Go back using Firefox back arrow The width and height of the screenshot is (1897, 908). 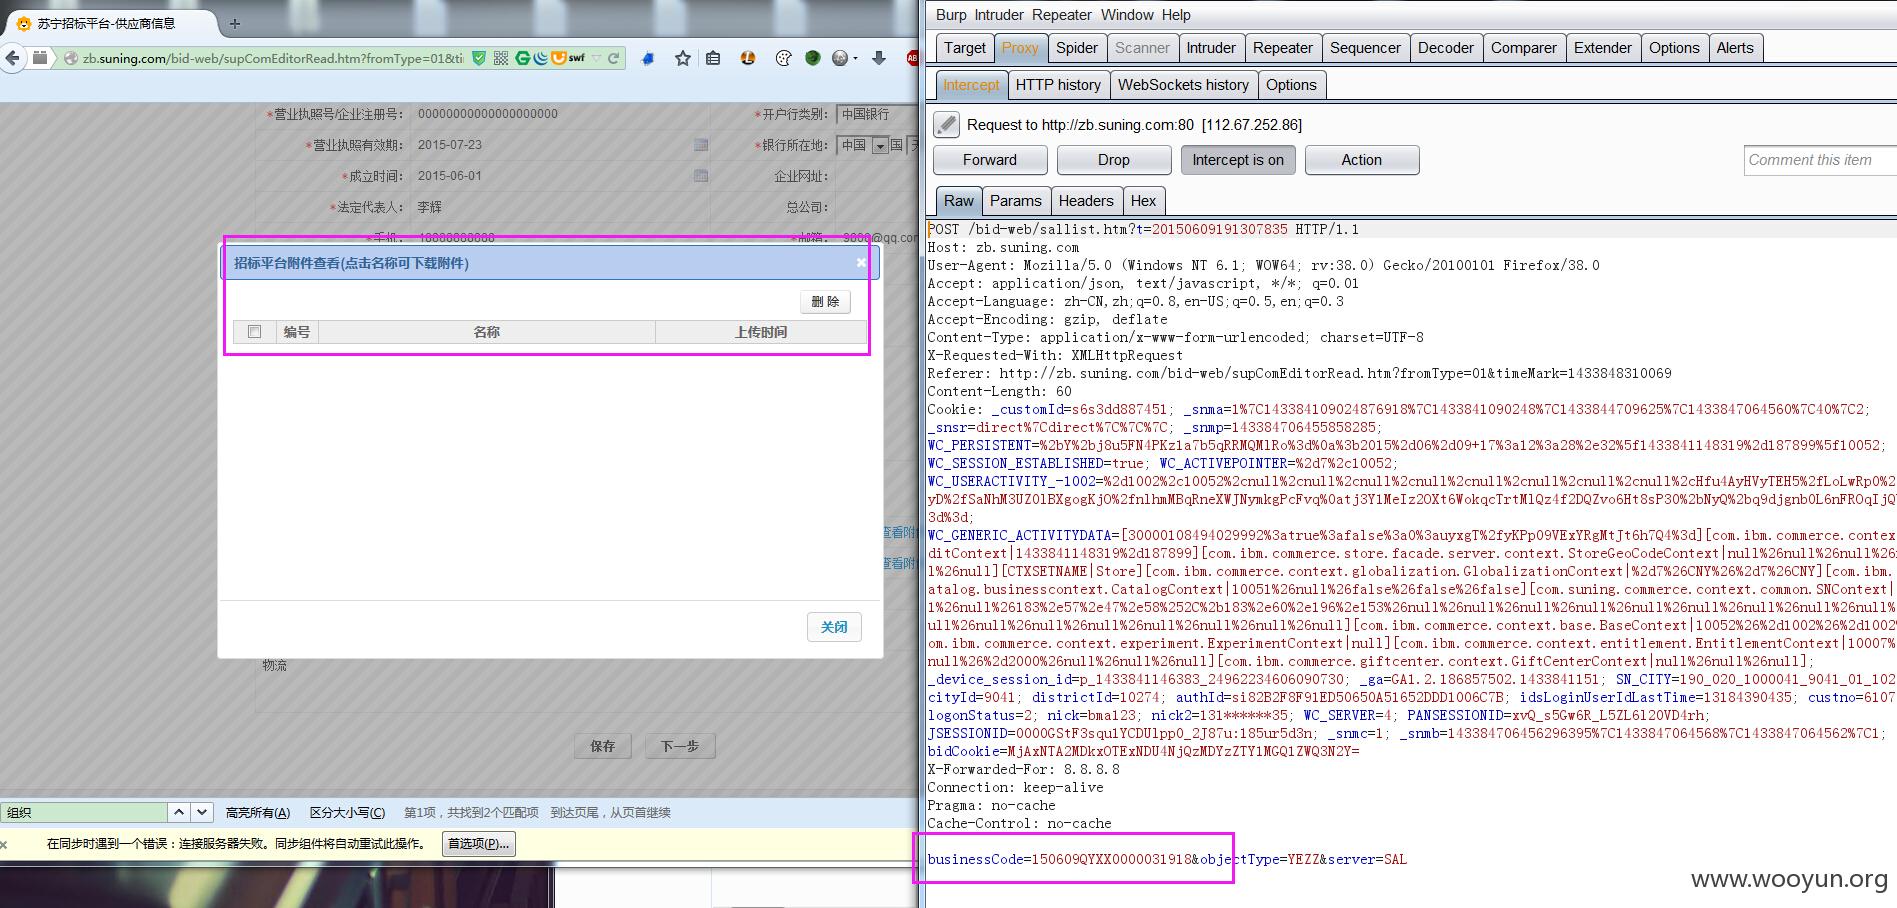(12, 58)
